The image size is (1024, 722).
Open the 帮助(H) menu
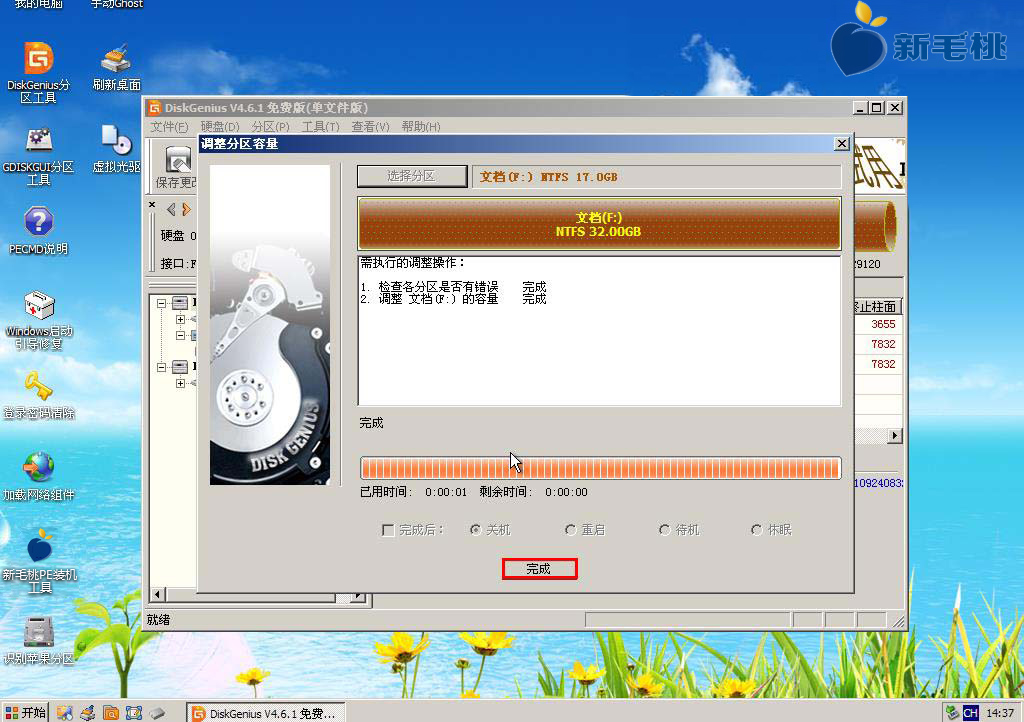421,127
